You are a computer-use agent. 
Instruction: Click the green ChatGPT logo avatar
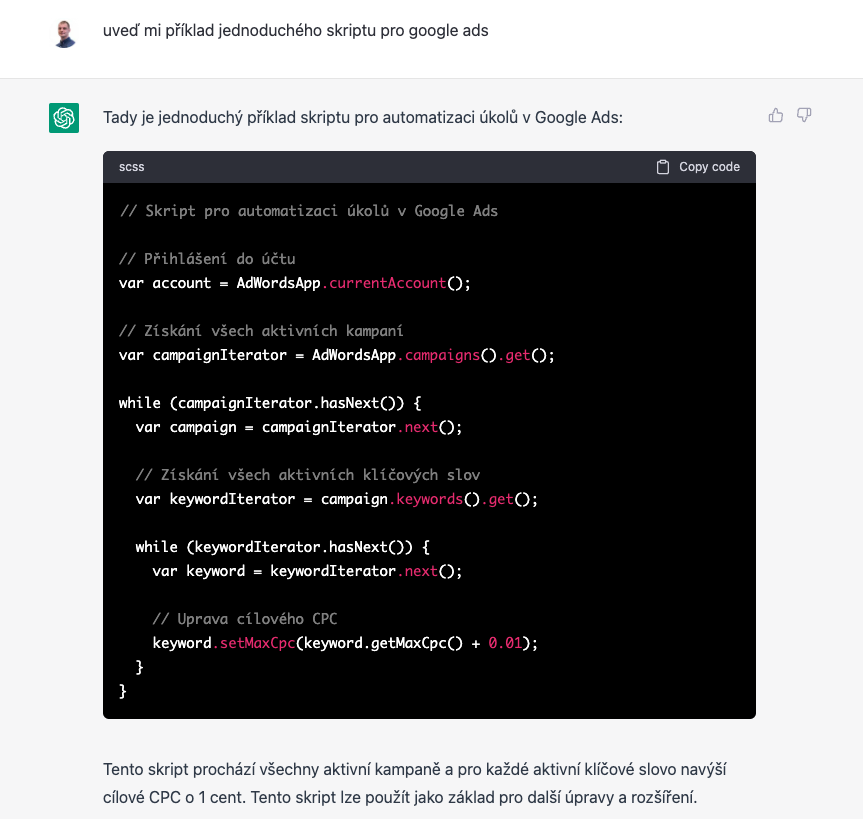(64, 118)
